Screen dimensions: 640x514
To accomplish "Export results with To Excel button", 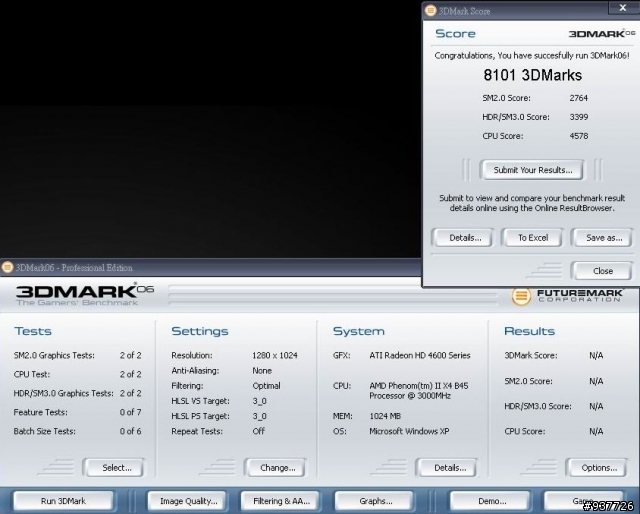I will (x=533, y=238).
